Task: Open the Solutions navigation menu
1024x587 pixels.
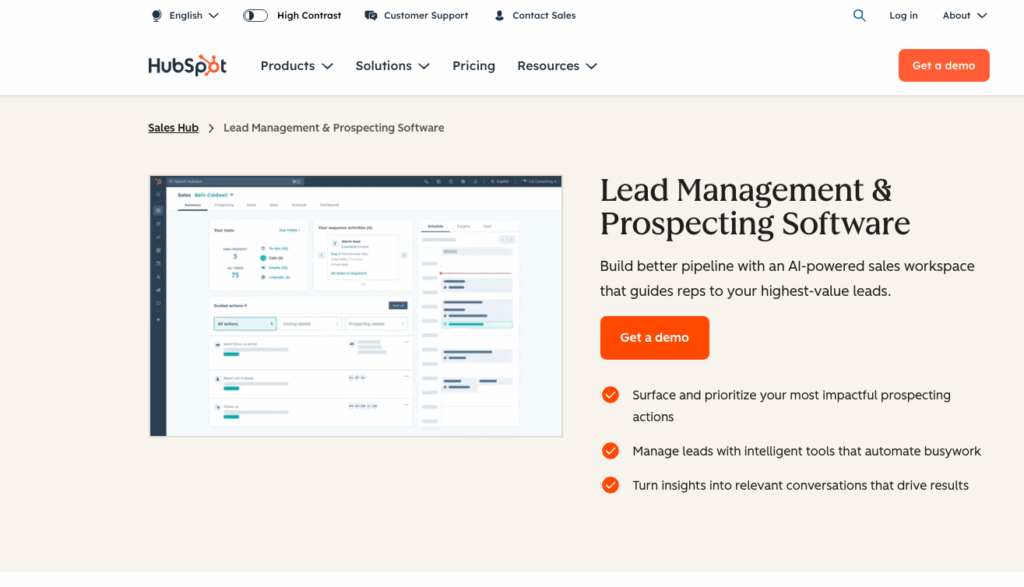Action: [392, 66]
